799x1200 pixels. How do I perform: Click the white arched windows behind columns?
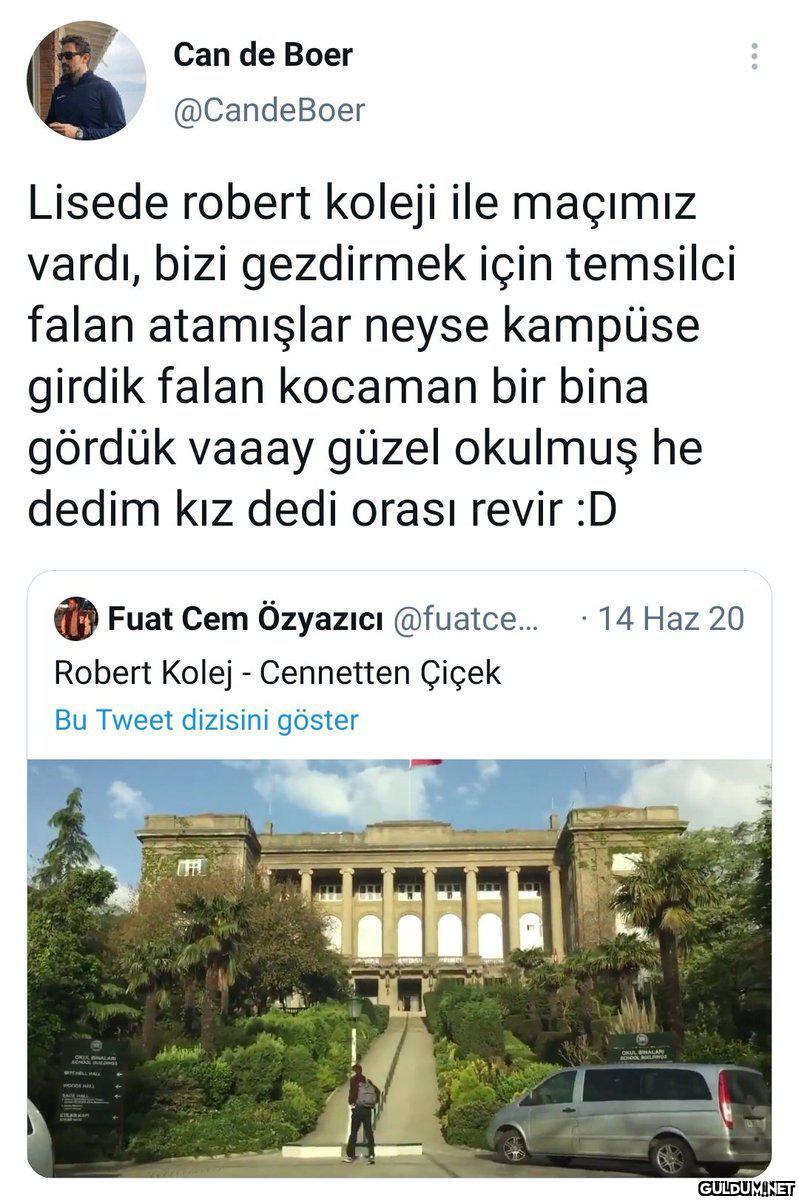[437, 934]
